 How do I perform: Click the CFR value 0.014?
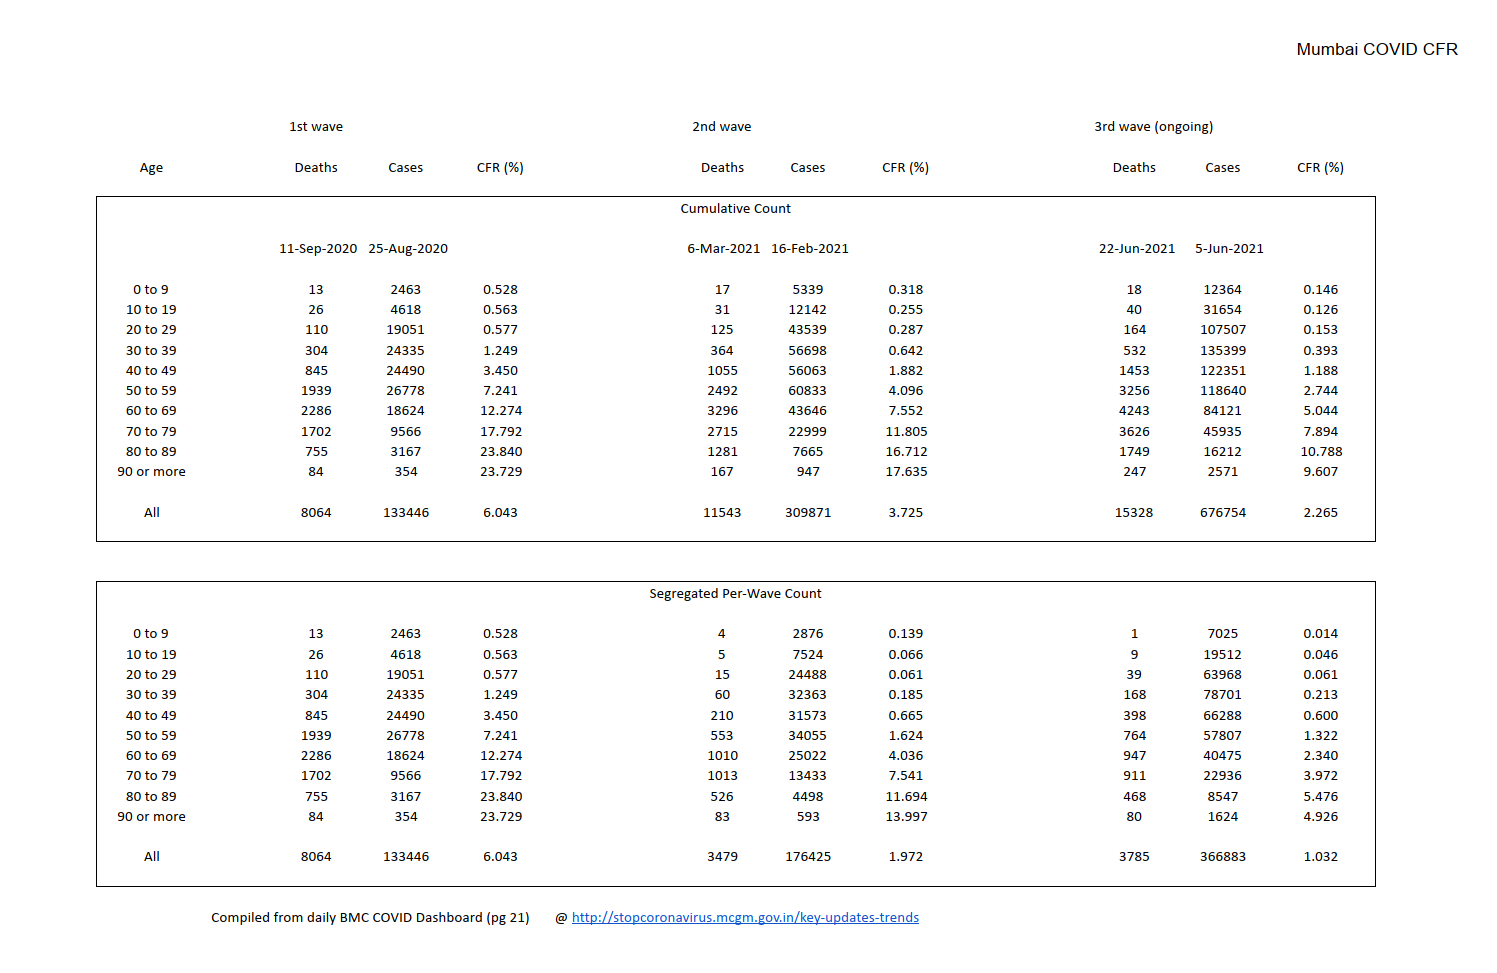tap(1321, 634)
